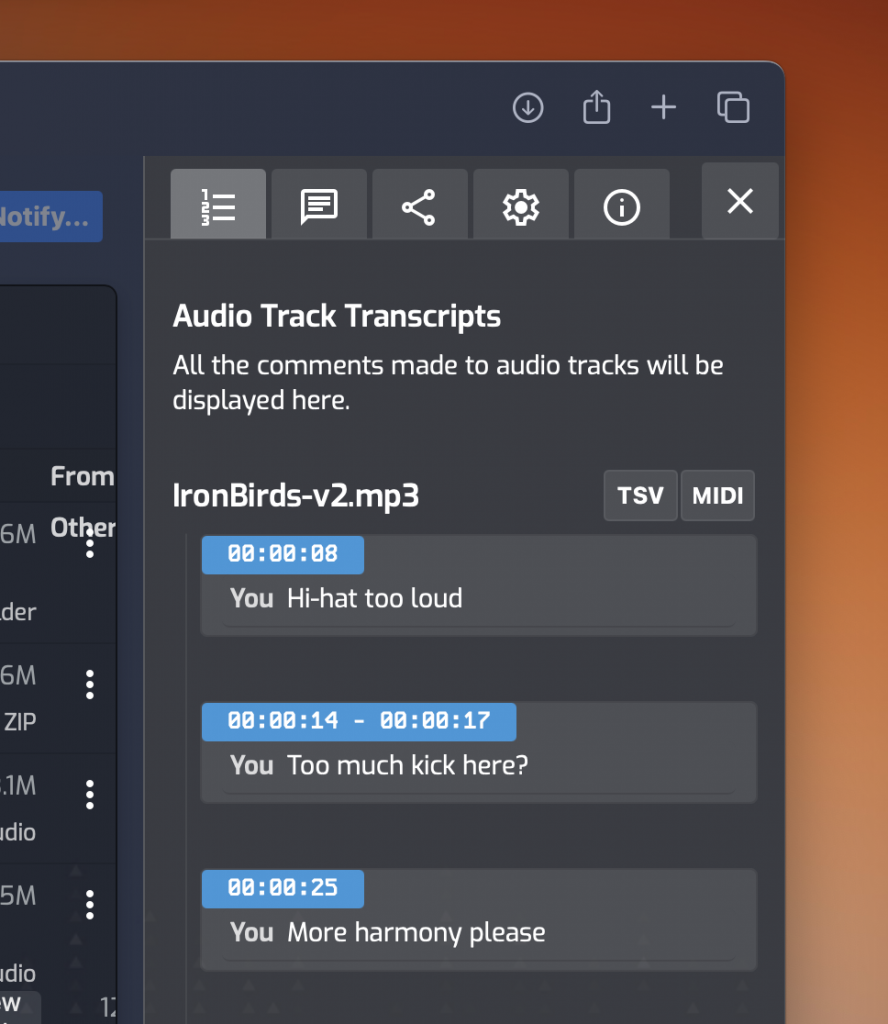Open a new tab with plus icon
This screenshot has width=888, height=1024.
664,107
